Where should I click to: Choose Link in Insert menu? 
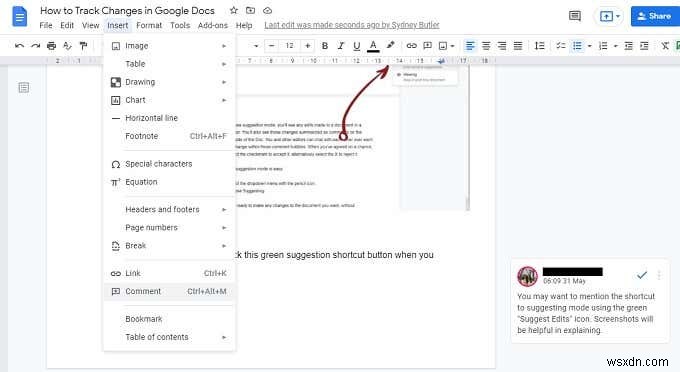(x=169, y=273)
